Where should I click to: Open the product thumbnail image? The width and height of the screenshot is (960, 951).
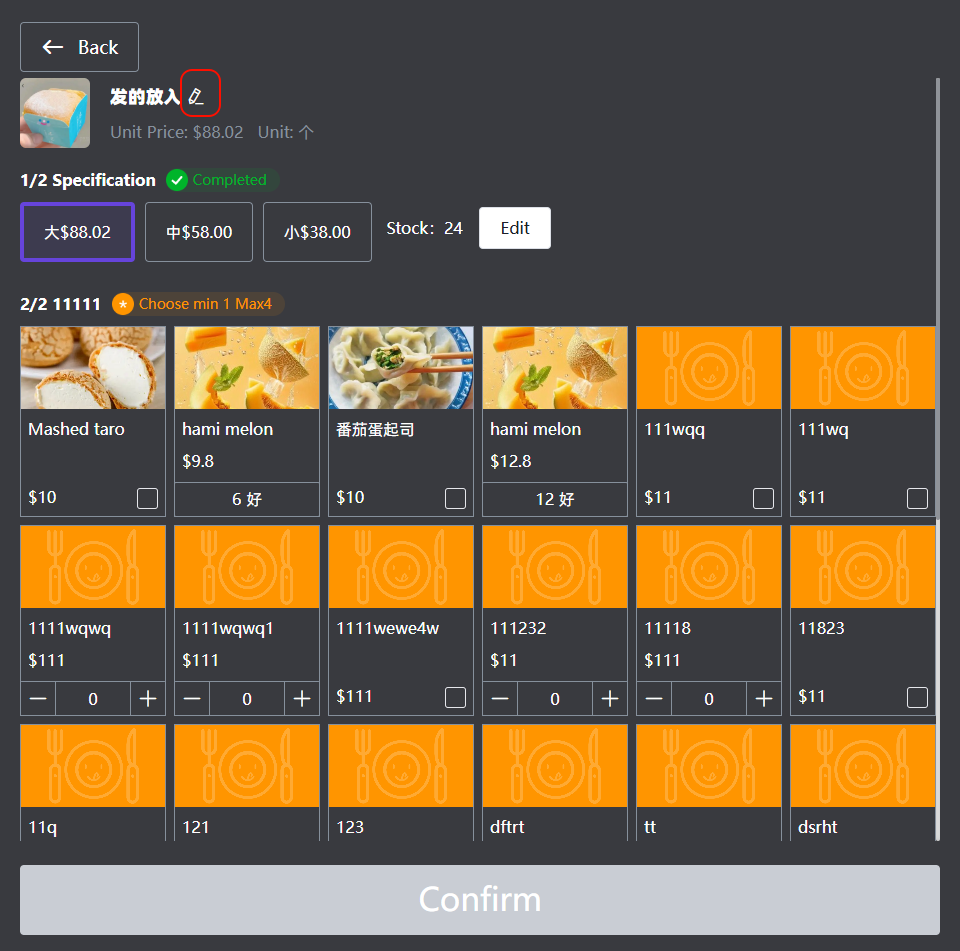coord(55,113)
